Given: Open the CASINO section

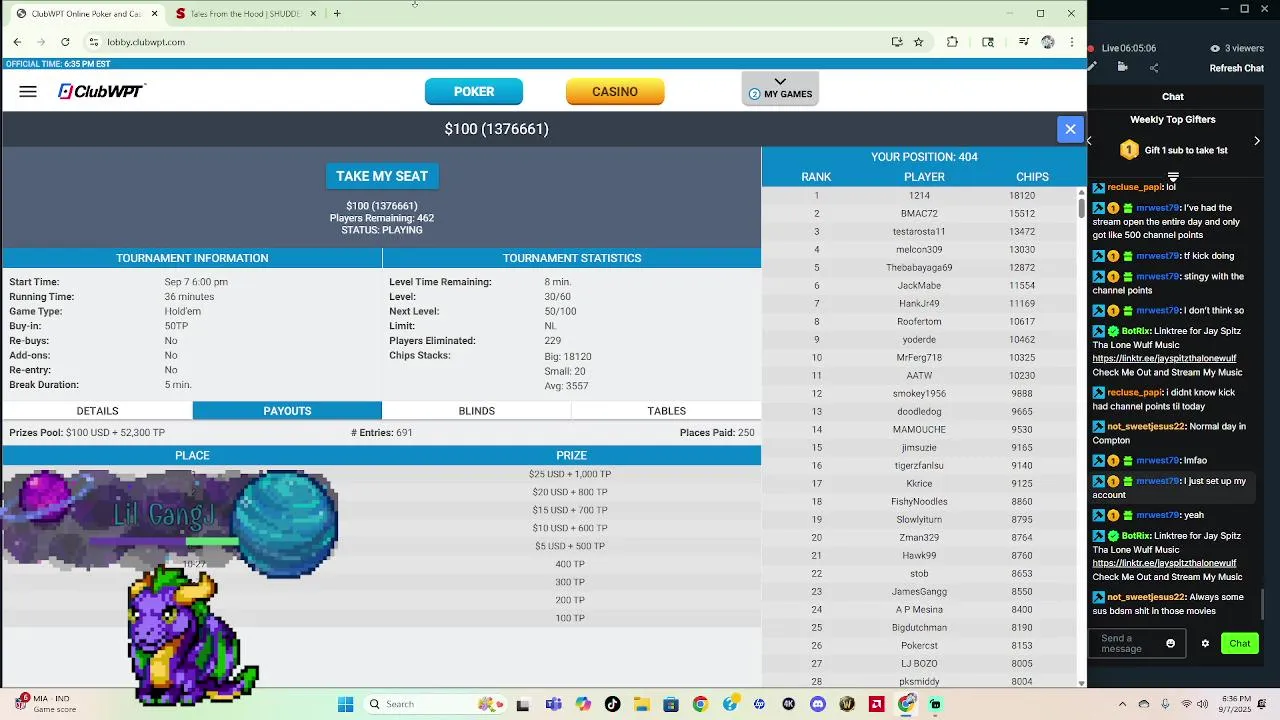Looking at the screenshot, I should coord(615,92).
